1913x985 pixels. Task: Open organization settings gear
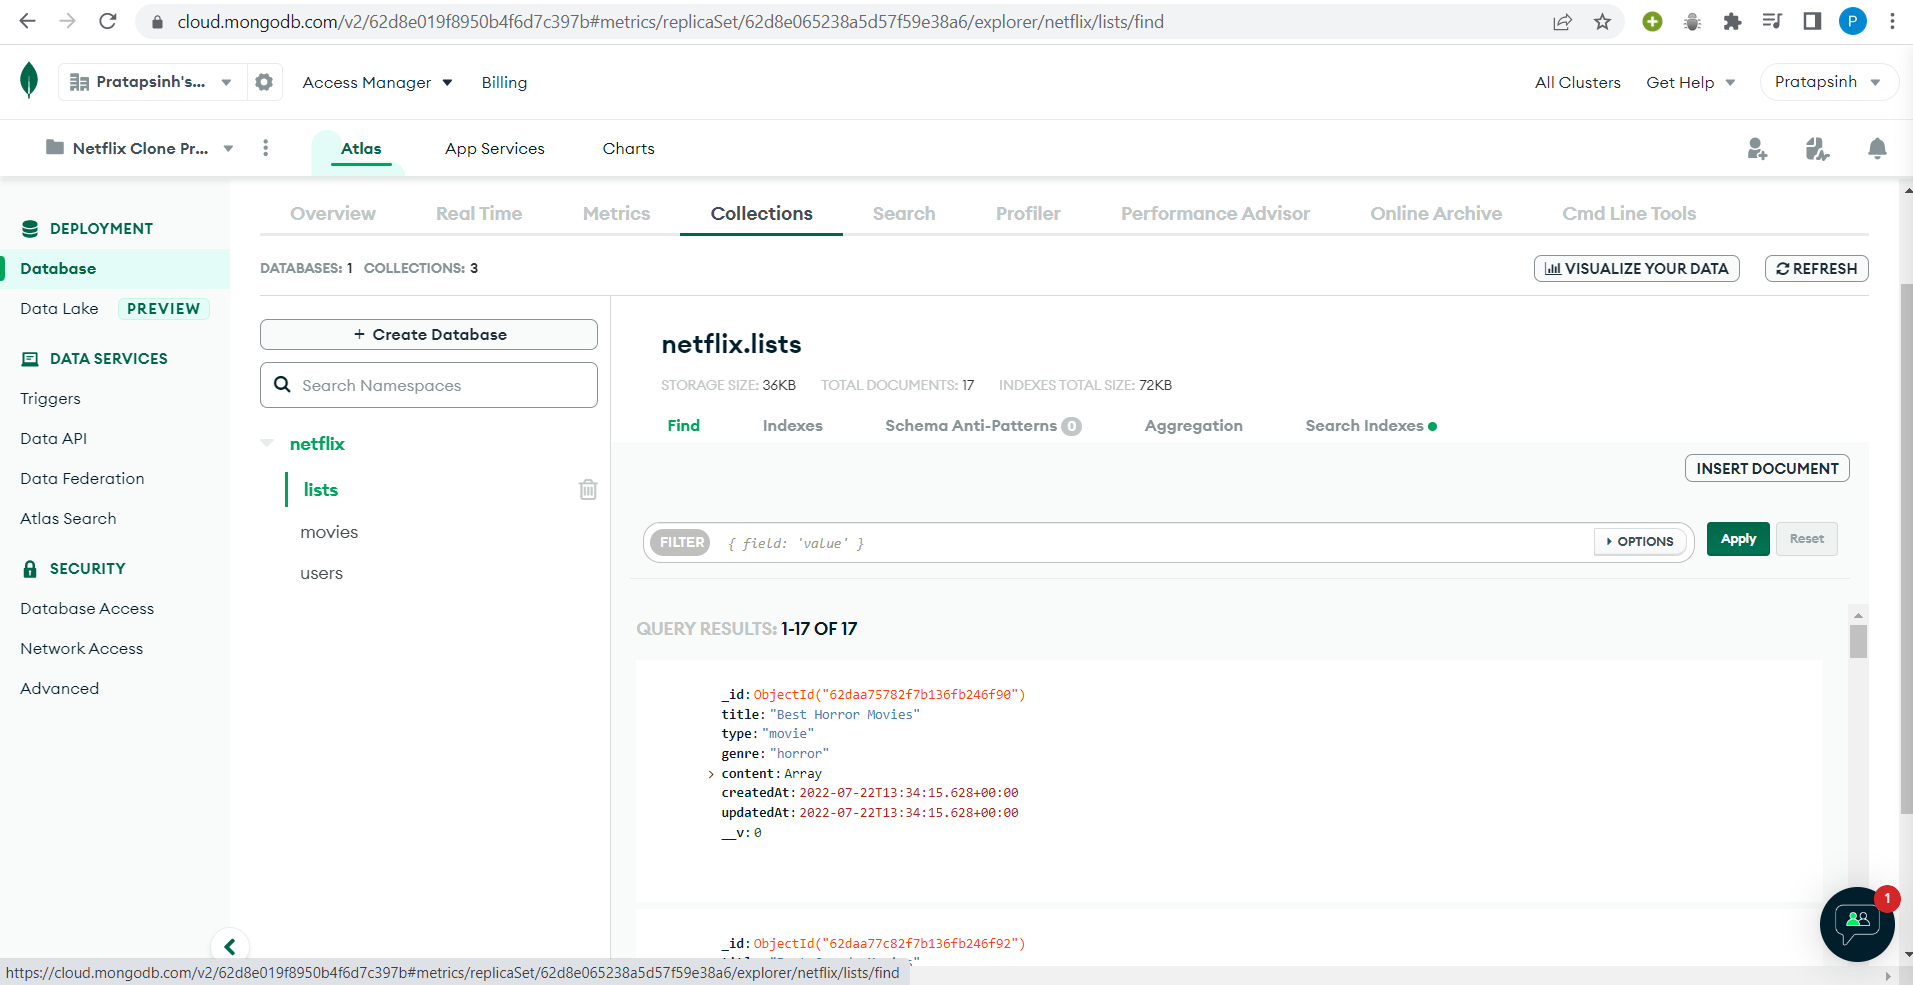263,81
